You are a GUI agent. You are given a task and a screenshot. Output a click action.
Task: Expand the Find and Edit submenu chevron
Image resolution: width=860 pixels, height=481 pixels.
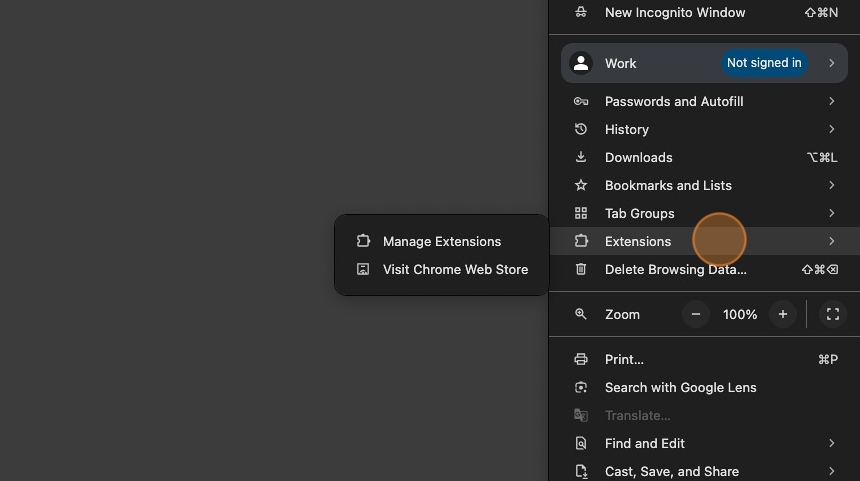[832, 443]
